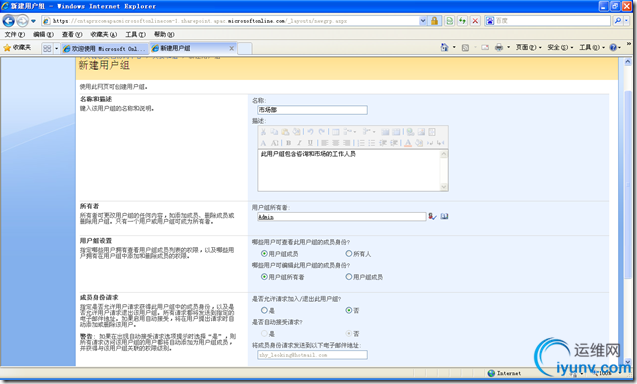Toggle Italic formatting in description editor
Image resolution: width=637 pixels, height=384 pixels.
tap(299, 143)
